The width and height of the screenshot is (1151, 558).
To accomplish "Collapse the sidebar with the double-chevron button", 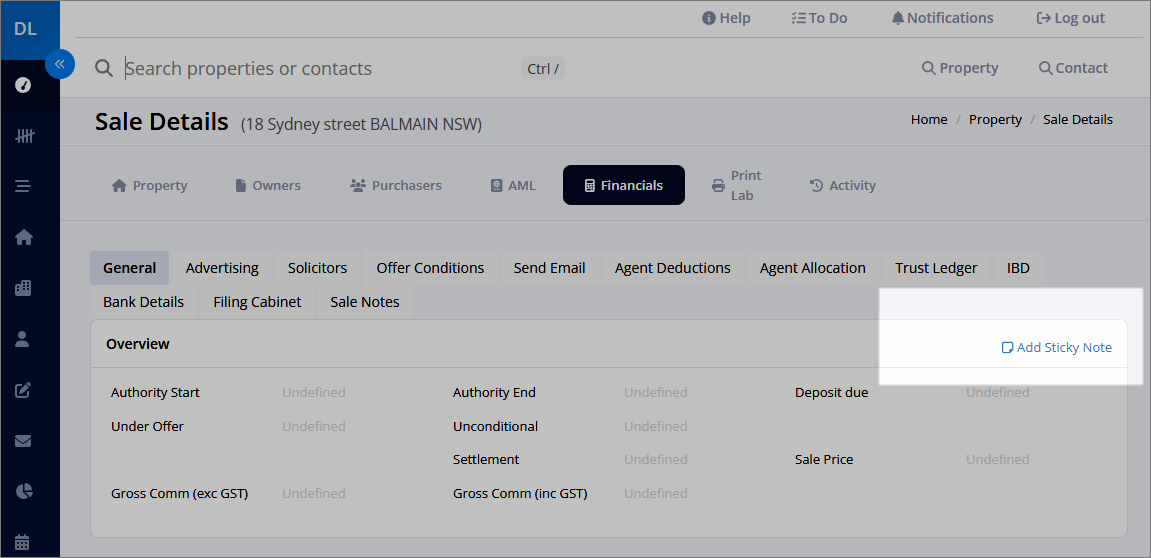I will click(x=59, y=64).
